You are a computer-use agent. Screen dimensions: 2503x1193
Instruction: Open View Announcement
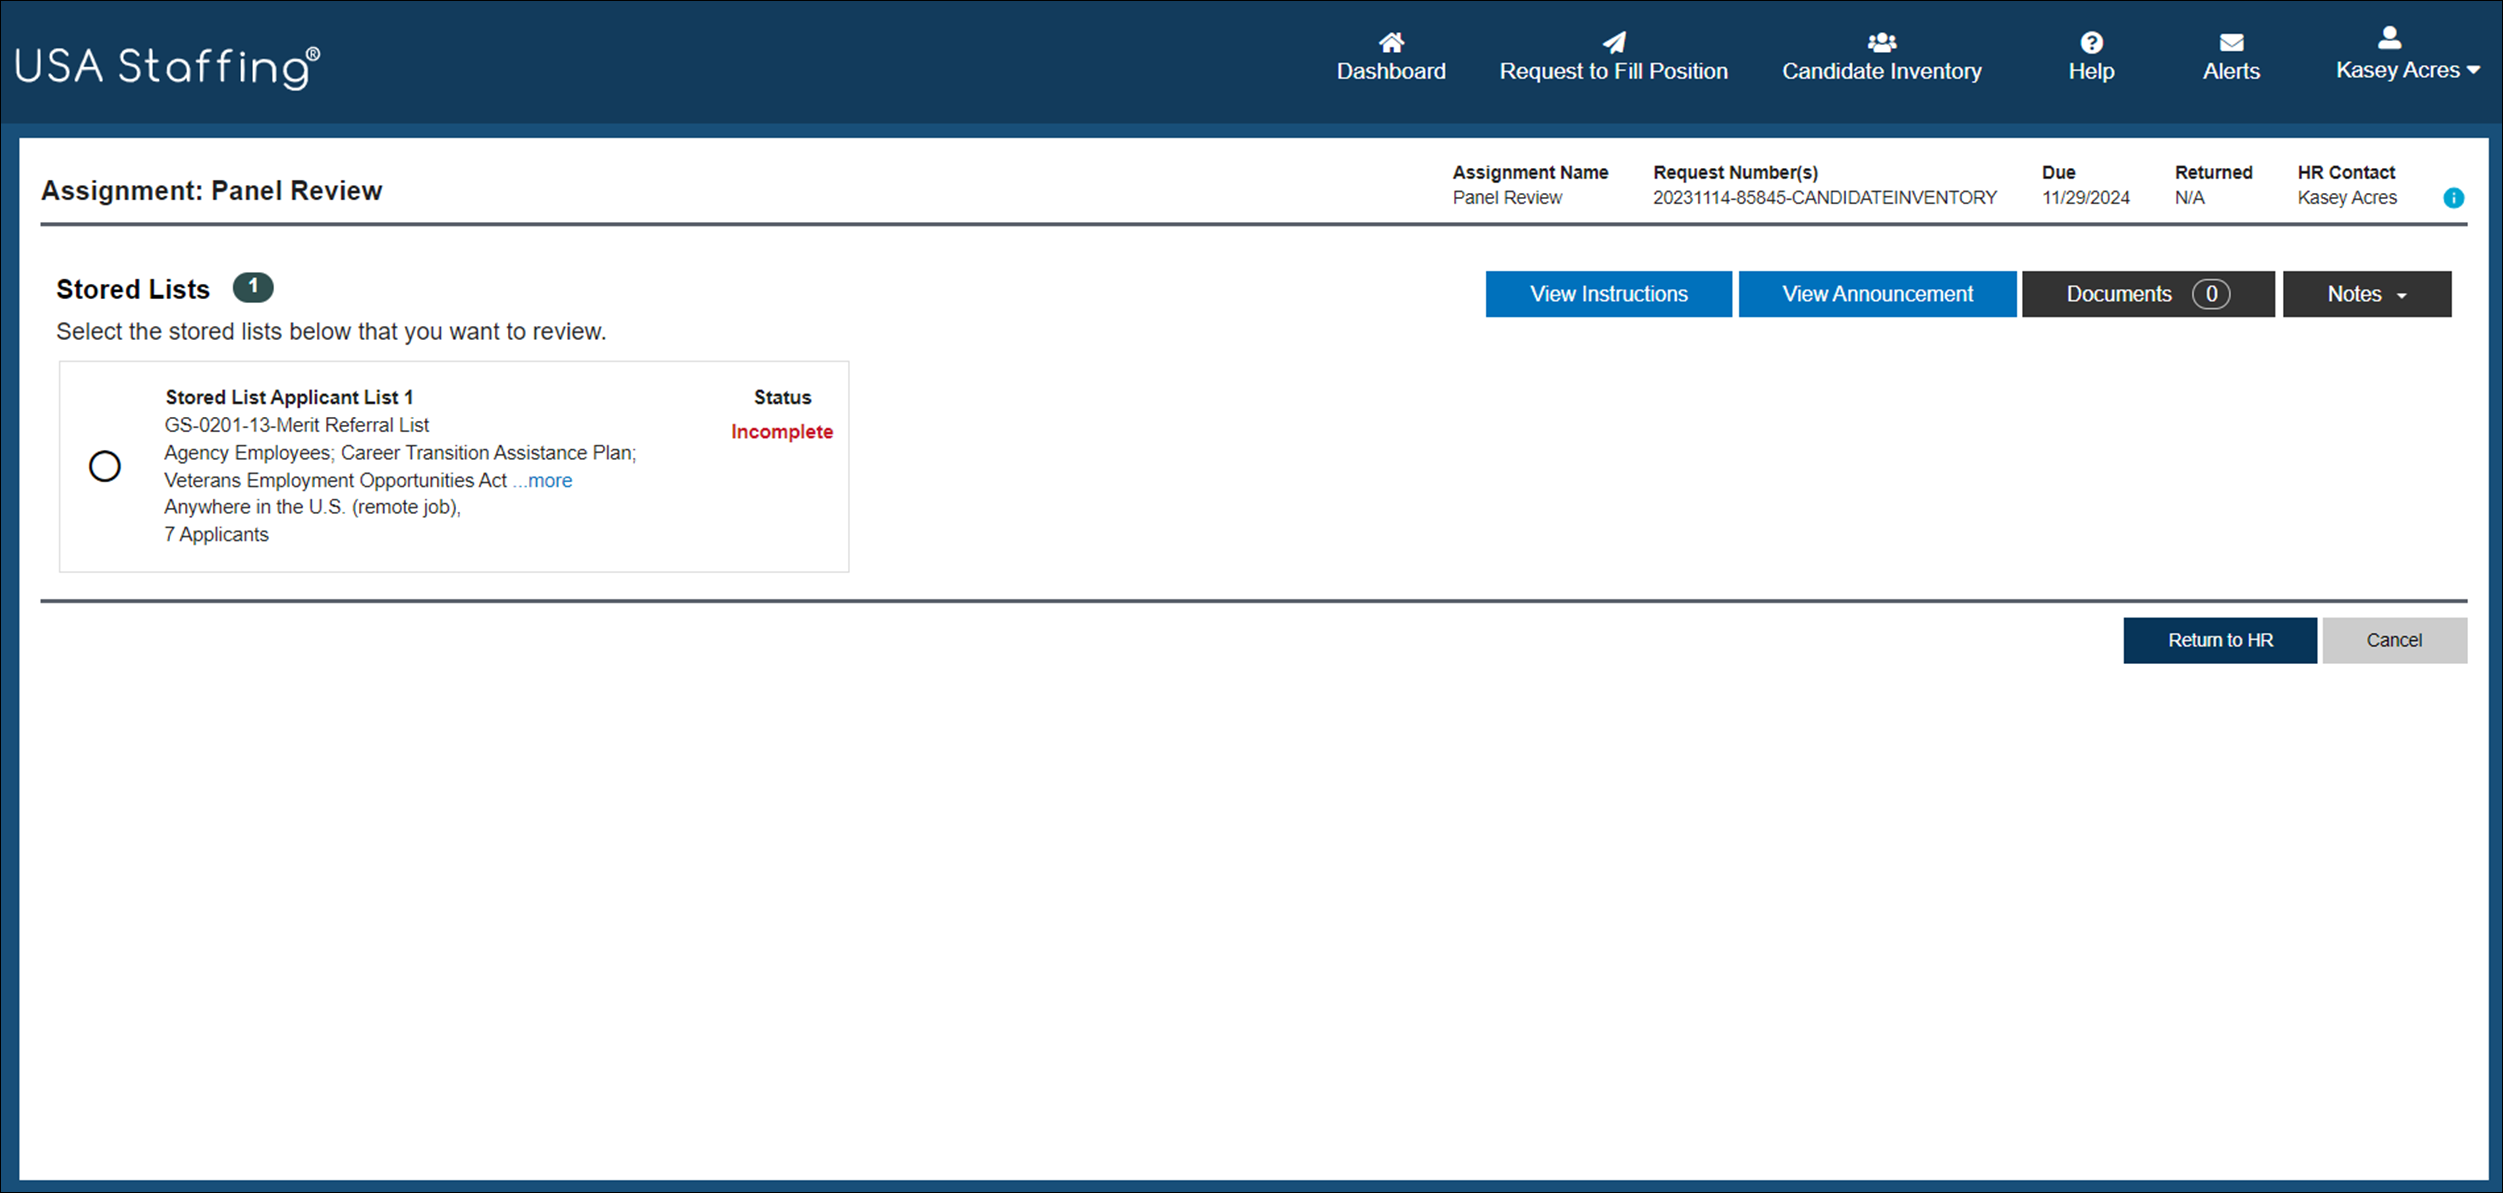tap(1877, 293)
